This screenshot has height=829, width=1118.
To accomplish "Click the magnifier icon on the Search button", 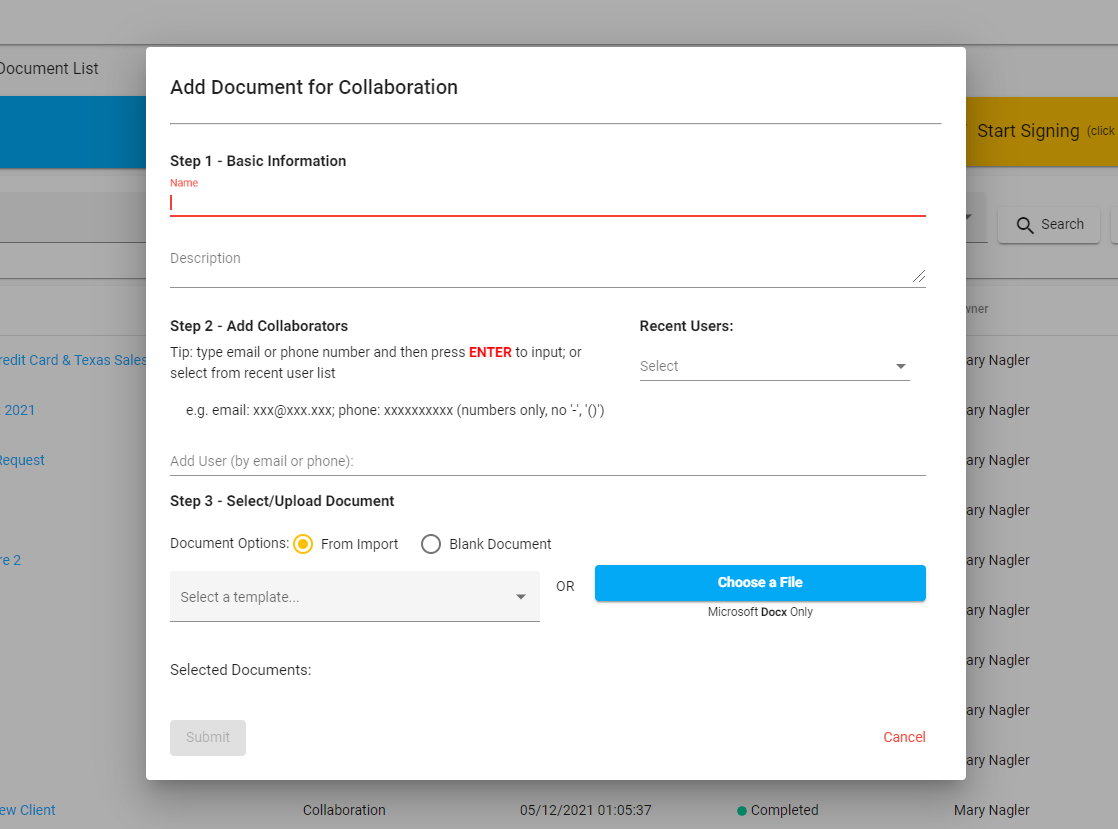I will click(x=1024, y=224).
